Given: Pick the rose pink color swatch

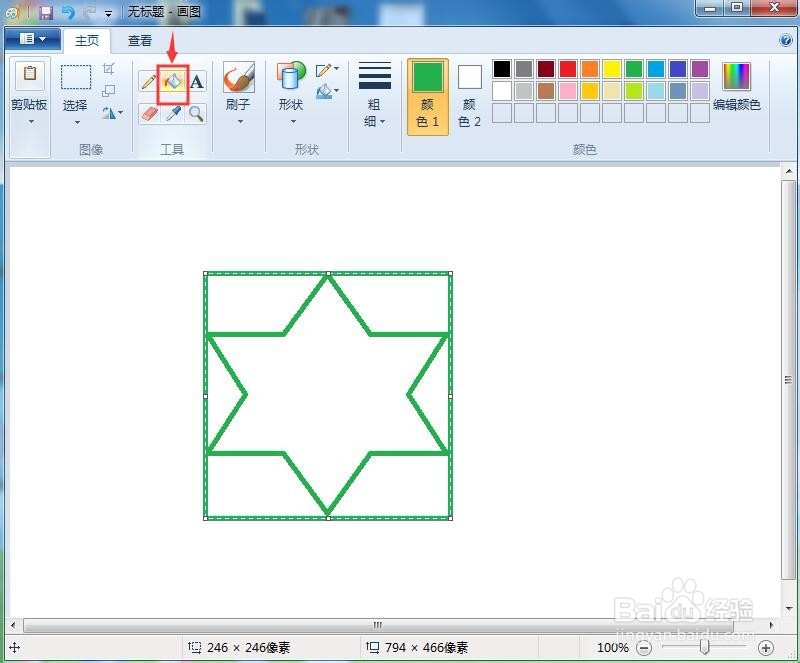Looking at the screenshot, I should click(568, 91).
